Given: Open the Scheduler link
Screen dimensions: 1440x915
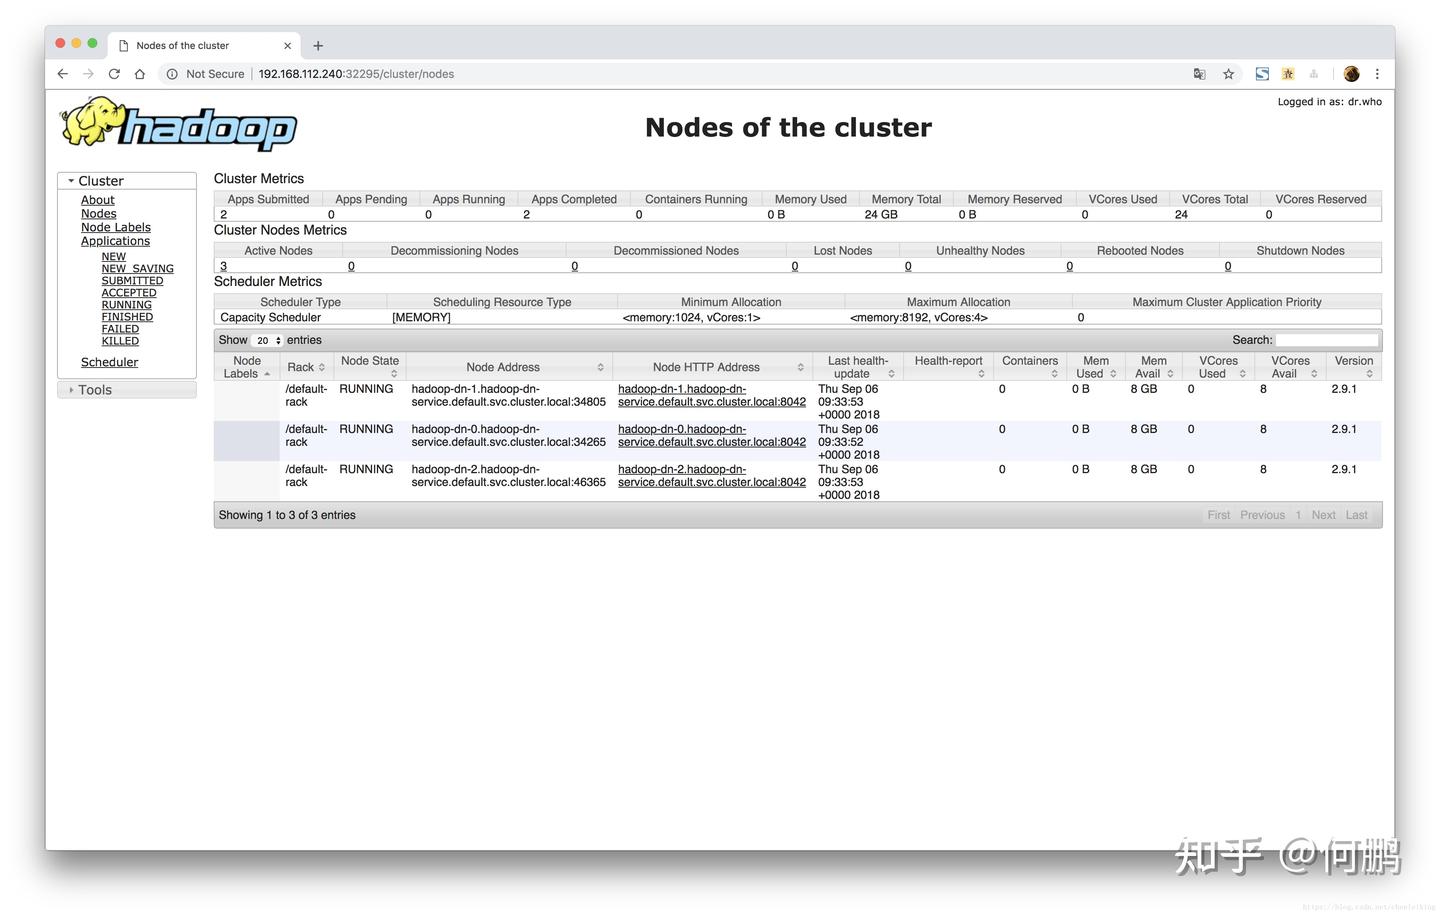Looking at the screenshot, I should 110,362.
